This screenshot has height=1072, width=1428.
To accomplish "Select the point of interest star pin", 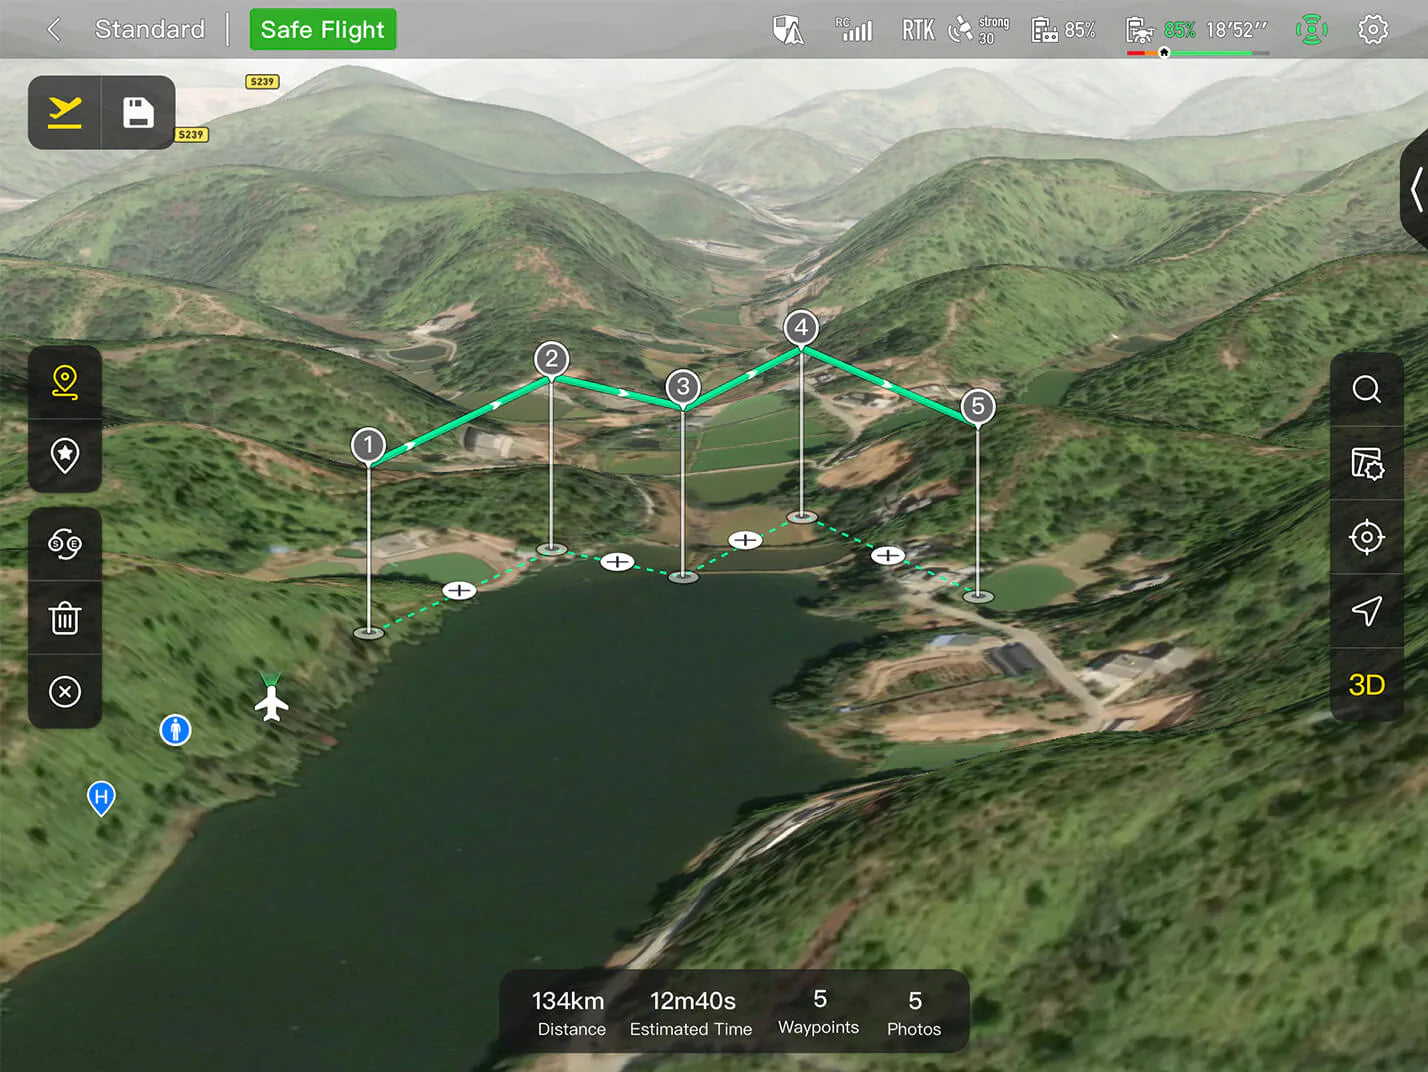I will [65, 455].
